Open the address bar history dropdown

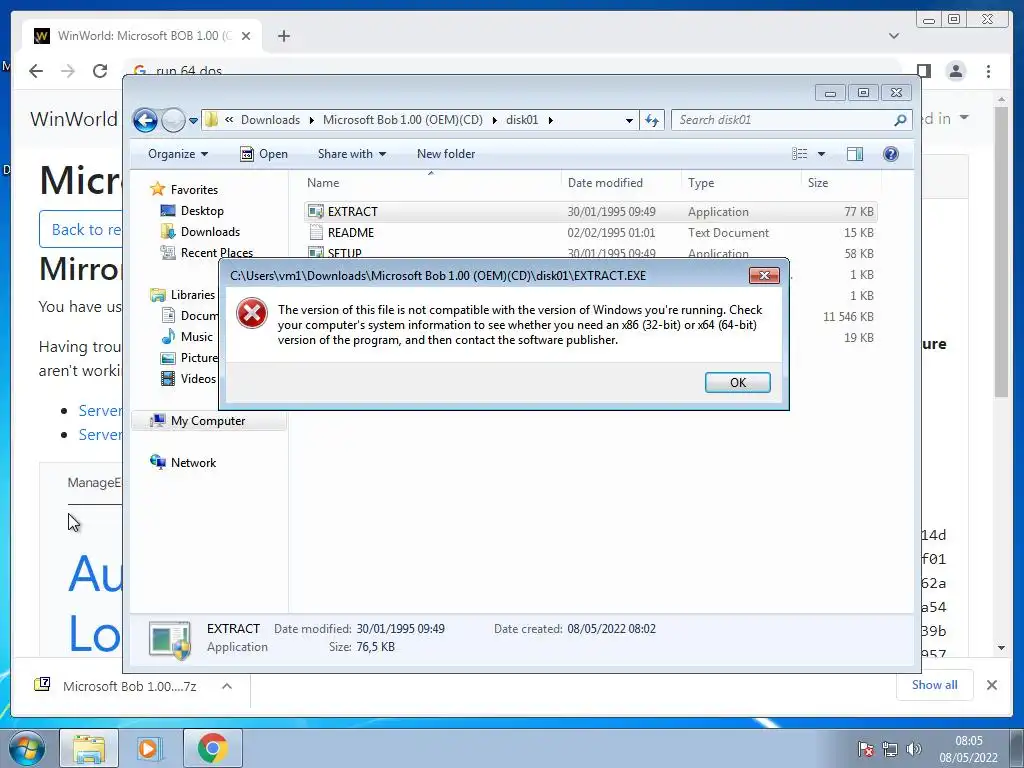(x=629, y=120)
